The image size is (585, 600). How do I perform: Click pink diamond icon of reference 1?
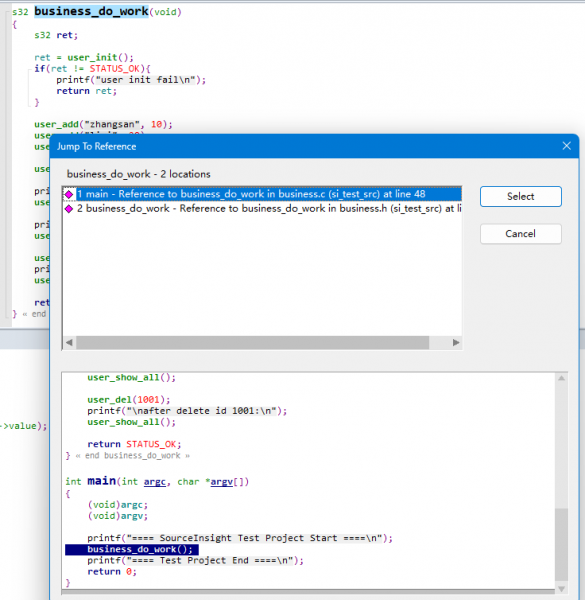[69, 194]
